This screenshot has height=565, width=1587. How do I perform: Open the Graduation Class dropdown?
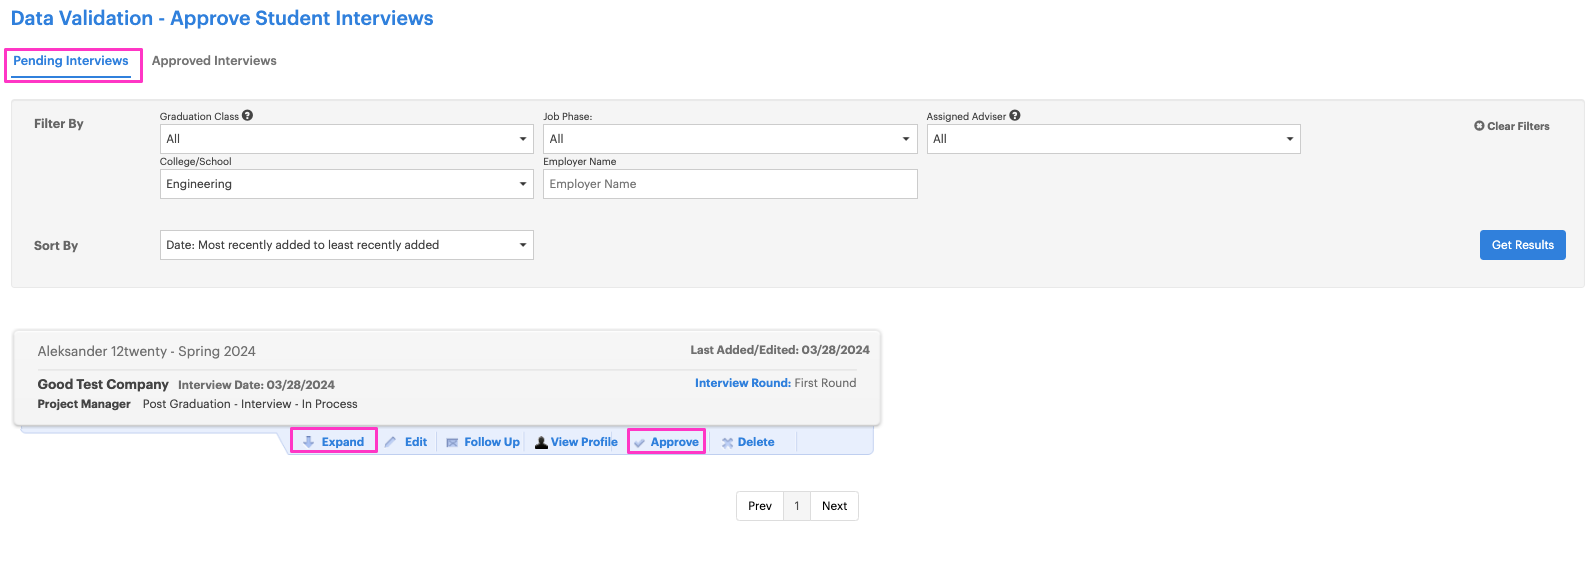(347, 139)
